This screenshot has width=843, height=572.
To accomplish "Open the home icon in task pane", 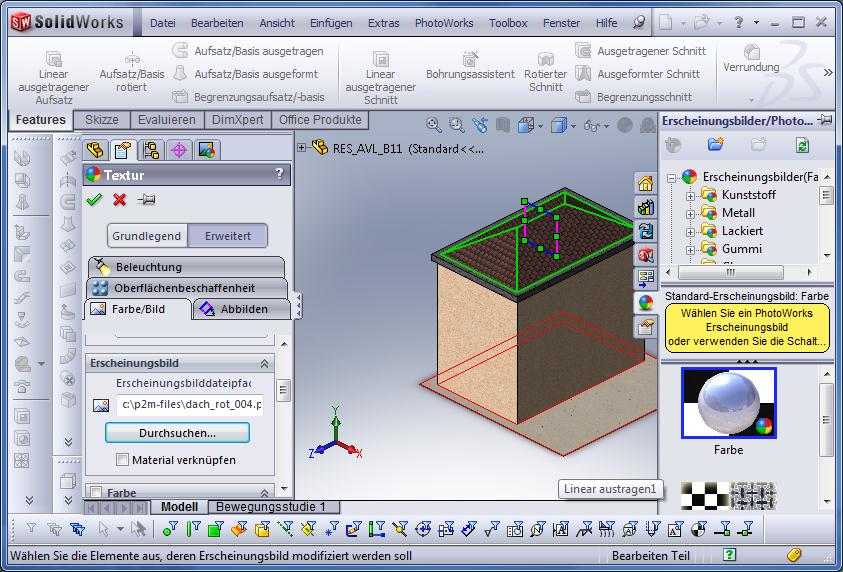I will (645, 183).
